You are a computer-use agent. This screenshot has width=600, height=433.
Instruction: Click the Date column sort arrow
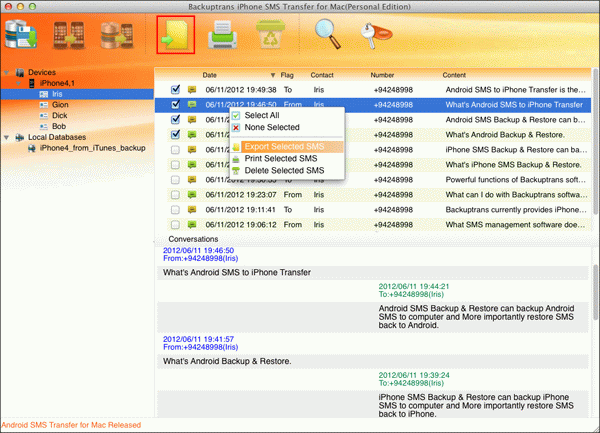(273, 75)
